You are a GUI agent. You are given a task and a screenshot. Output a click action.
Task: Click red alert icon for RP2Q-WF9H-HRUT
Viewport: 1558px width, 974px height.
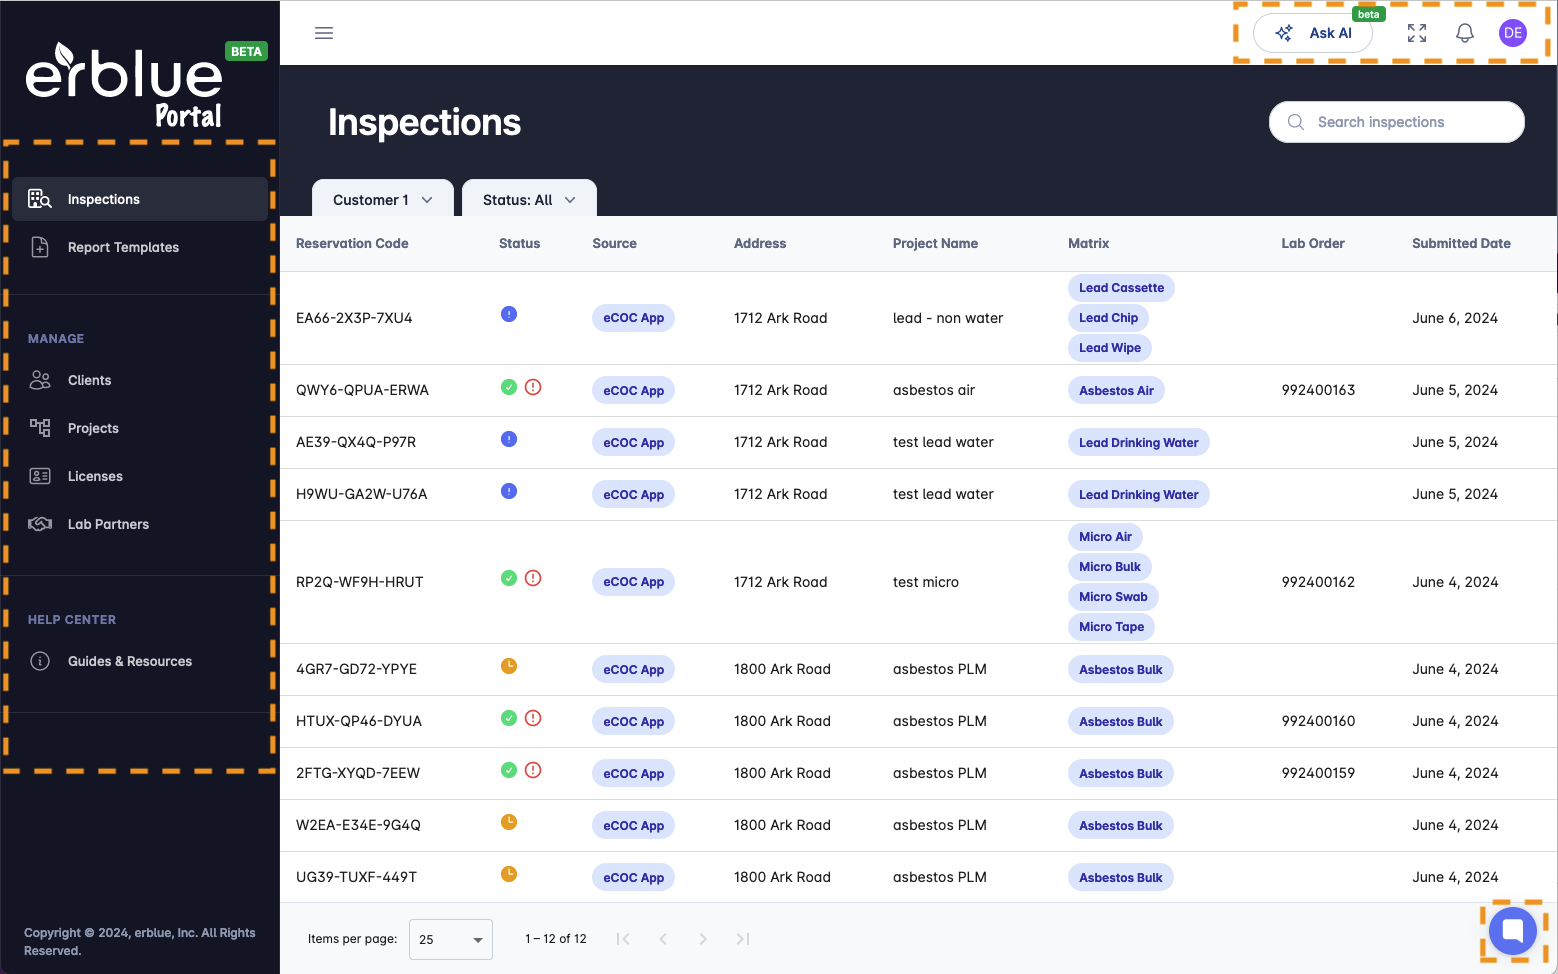click(533, 578)
